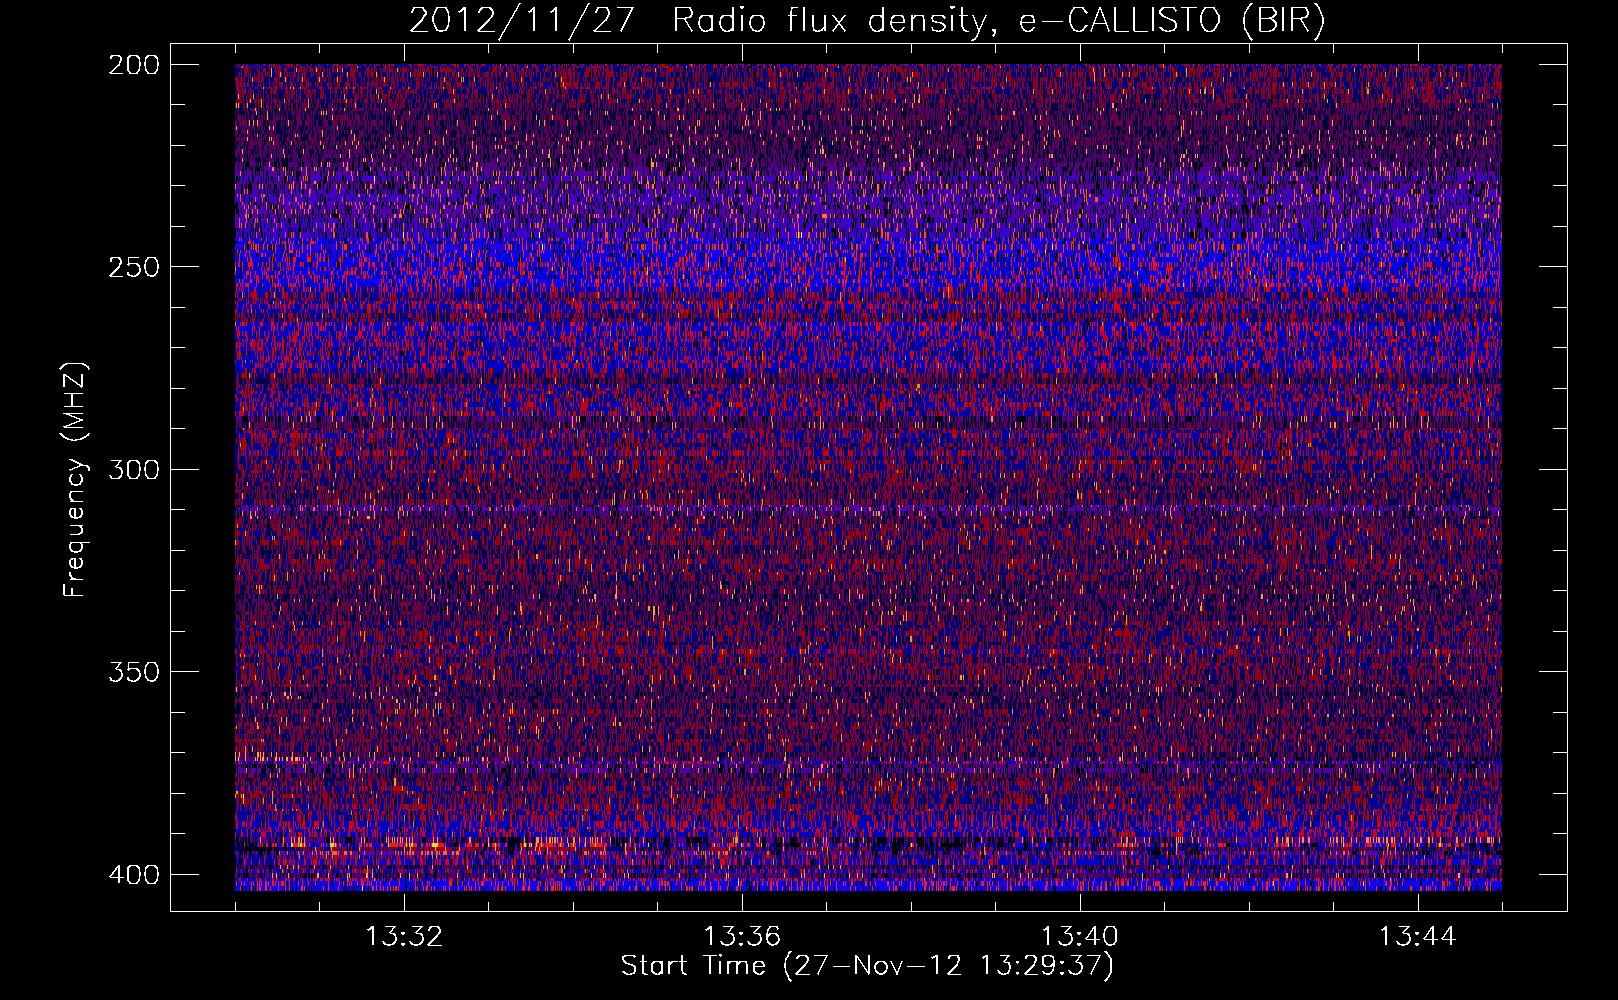This screenshot has height=1000, width=1618.
Task: Click the 300 frequency tick label
Action: click(134, 470)
